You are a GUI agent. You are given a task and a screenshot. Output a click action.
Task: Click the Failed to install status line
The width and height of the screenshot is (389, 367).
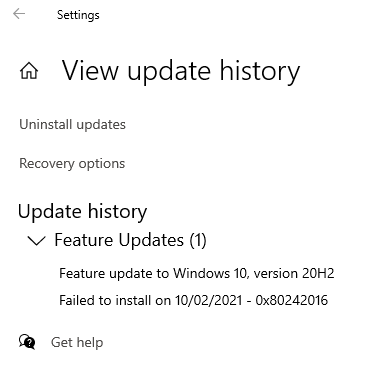193,300
